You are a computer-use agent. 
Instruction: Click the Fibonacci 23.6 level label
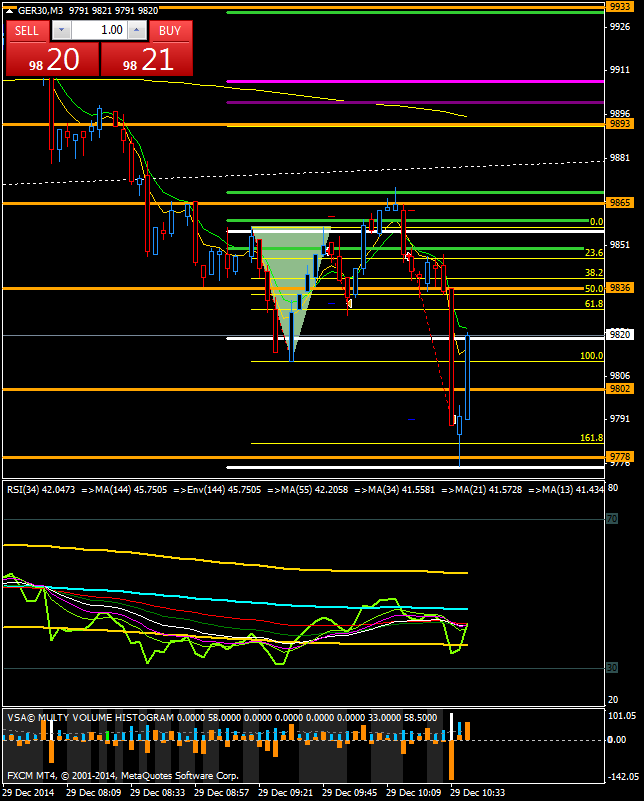593,253
